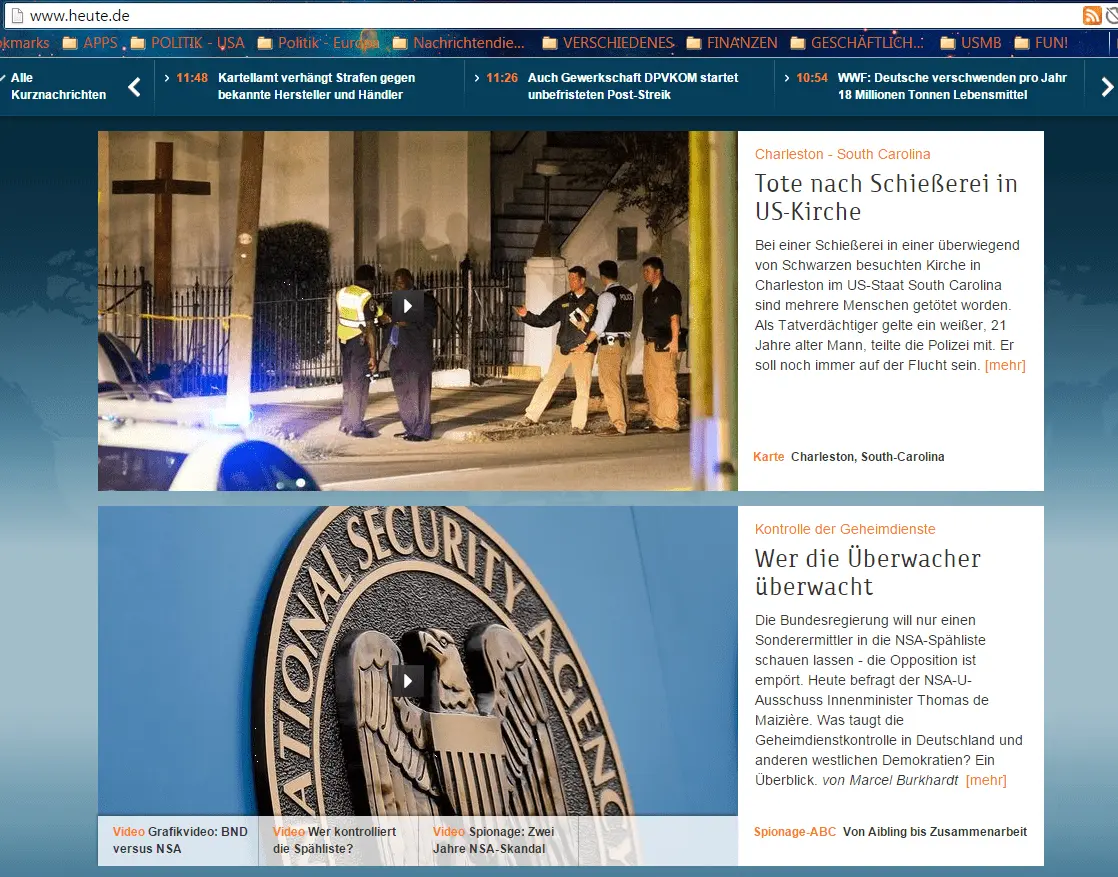The height and width of the screenshot is (877, 1118).
Task: Click the RSS feed icon in address bar
Action: click(1092, 15)
